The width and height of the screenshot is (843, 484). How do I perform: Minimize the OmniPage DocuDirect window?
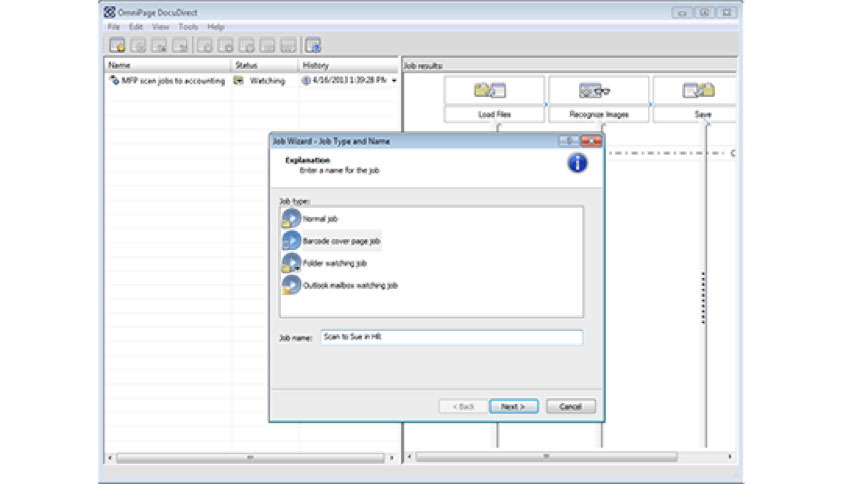[x=682, y=12]
